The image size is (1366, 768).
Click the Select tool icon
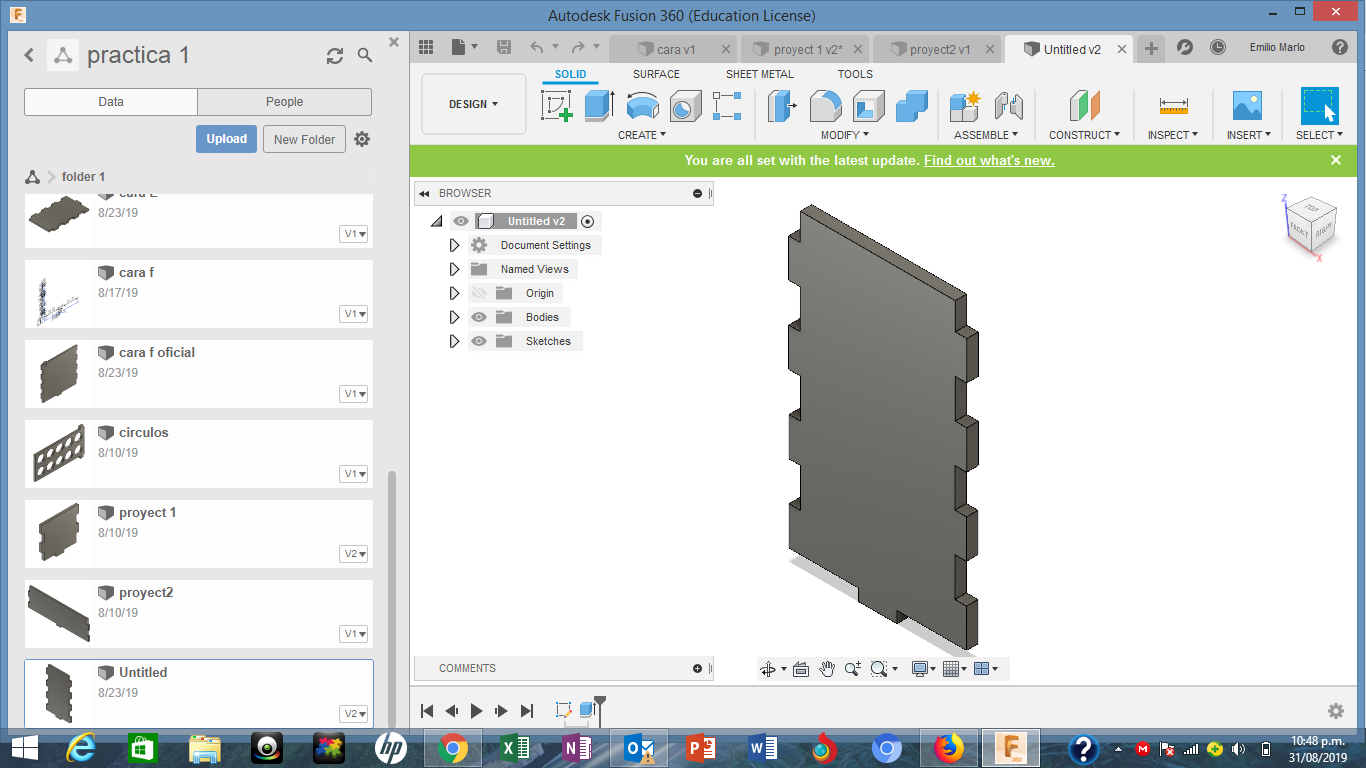pyautogui.click(x=1319, y=106)
